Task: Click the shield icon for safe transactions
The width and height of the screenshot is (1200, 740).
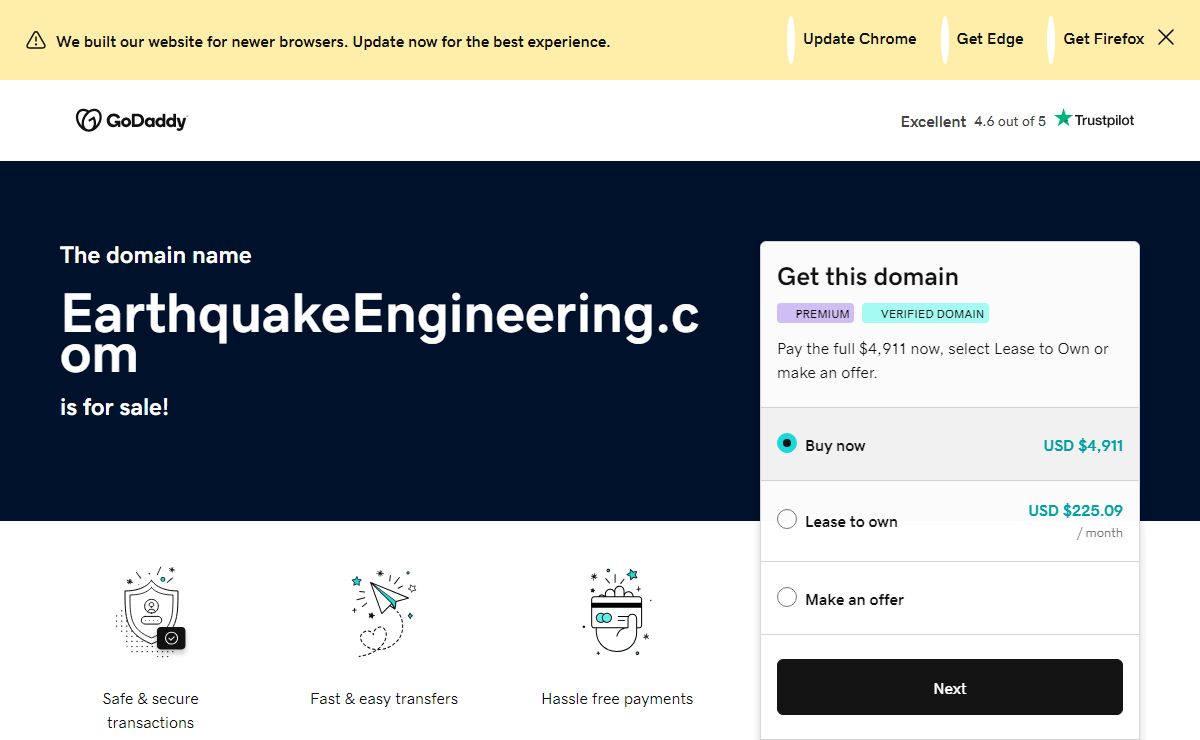Action: 151,612
